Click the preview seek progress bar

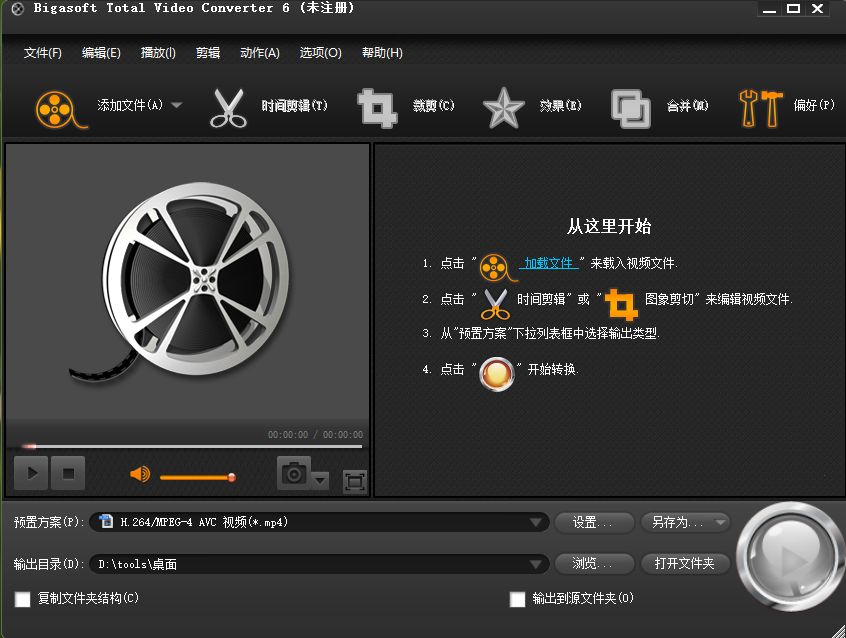(192, 446)
